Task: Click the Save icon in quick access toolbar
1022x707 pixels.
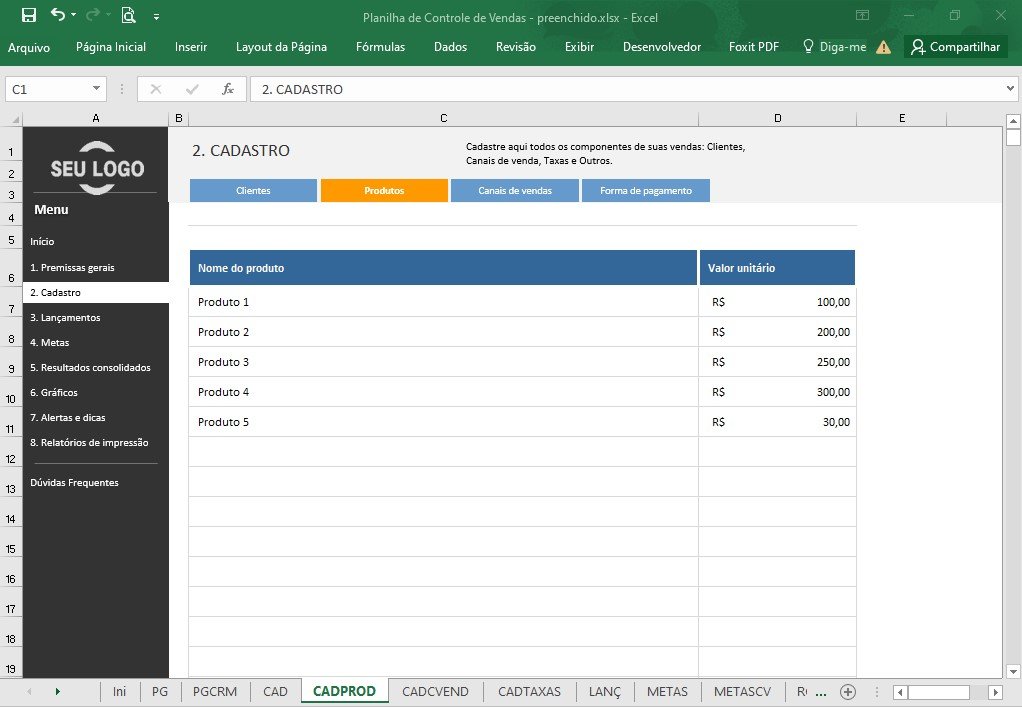Action: click(x=29, y=15)
